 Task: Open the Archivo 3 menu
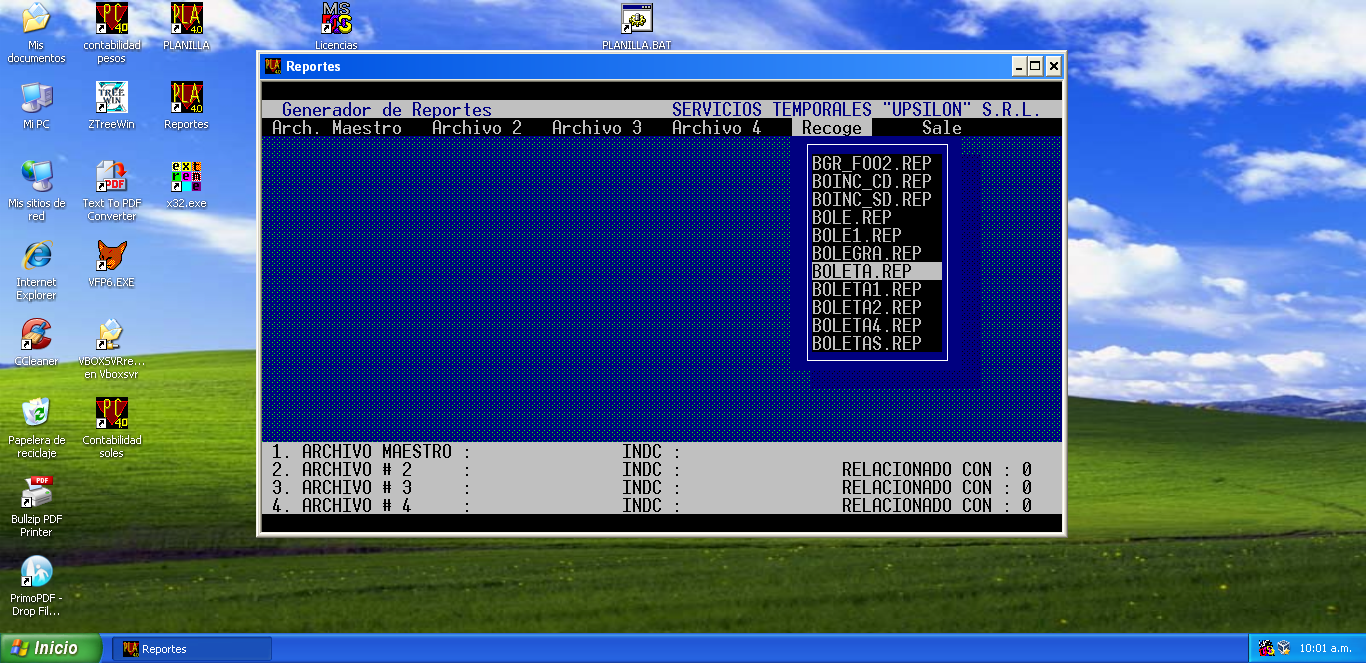coord(597,128)
